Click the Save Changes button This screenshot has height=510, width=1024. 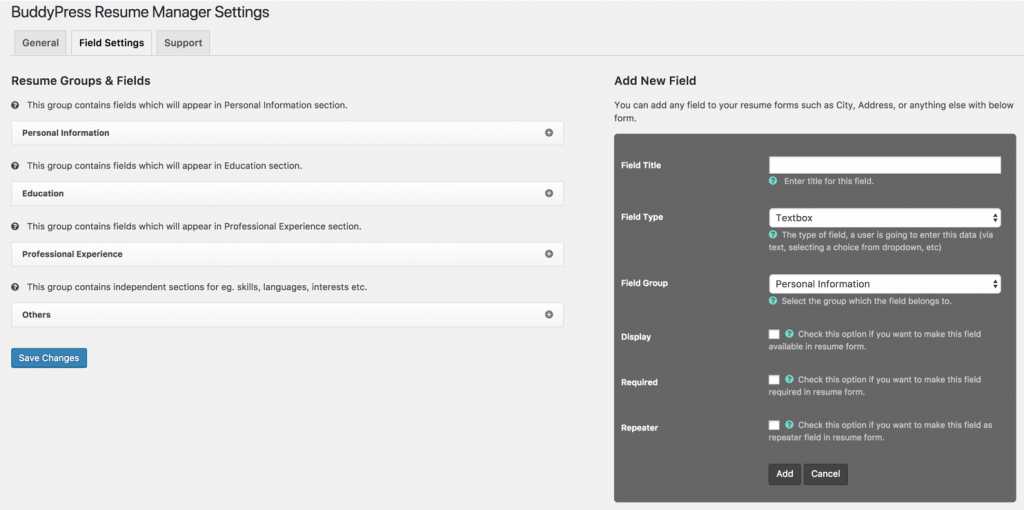[x=49, y=358]
